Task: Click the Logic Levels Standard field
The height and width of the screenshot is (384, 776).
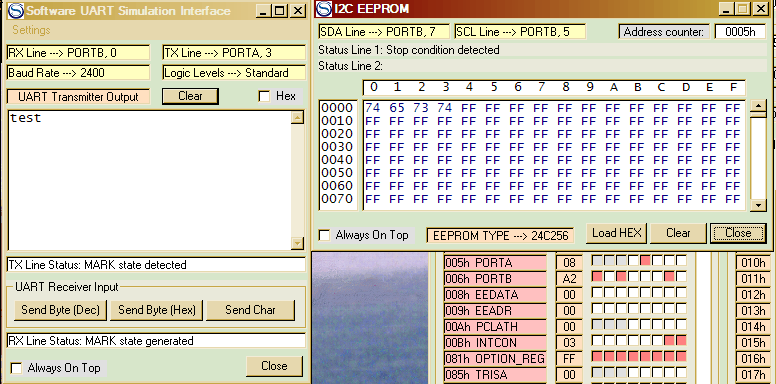Action: 234,73
